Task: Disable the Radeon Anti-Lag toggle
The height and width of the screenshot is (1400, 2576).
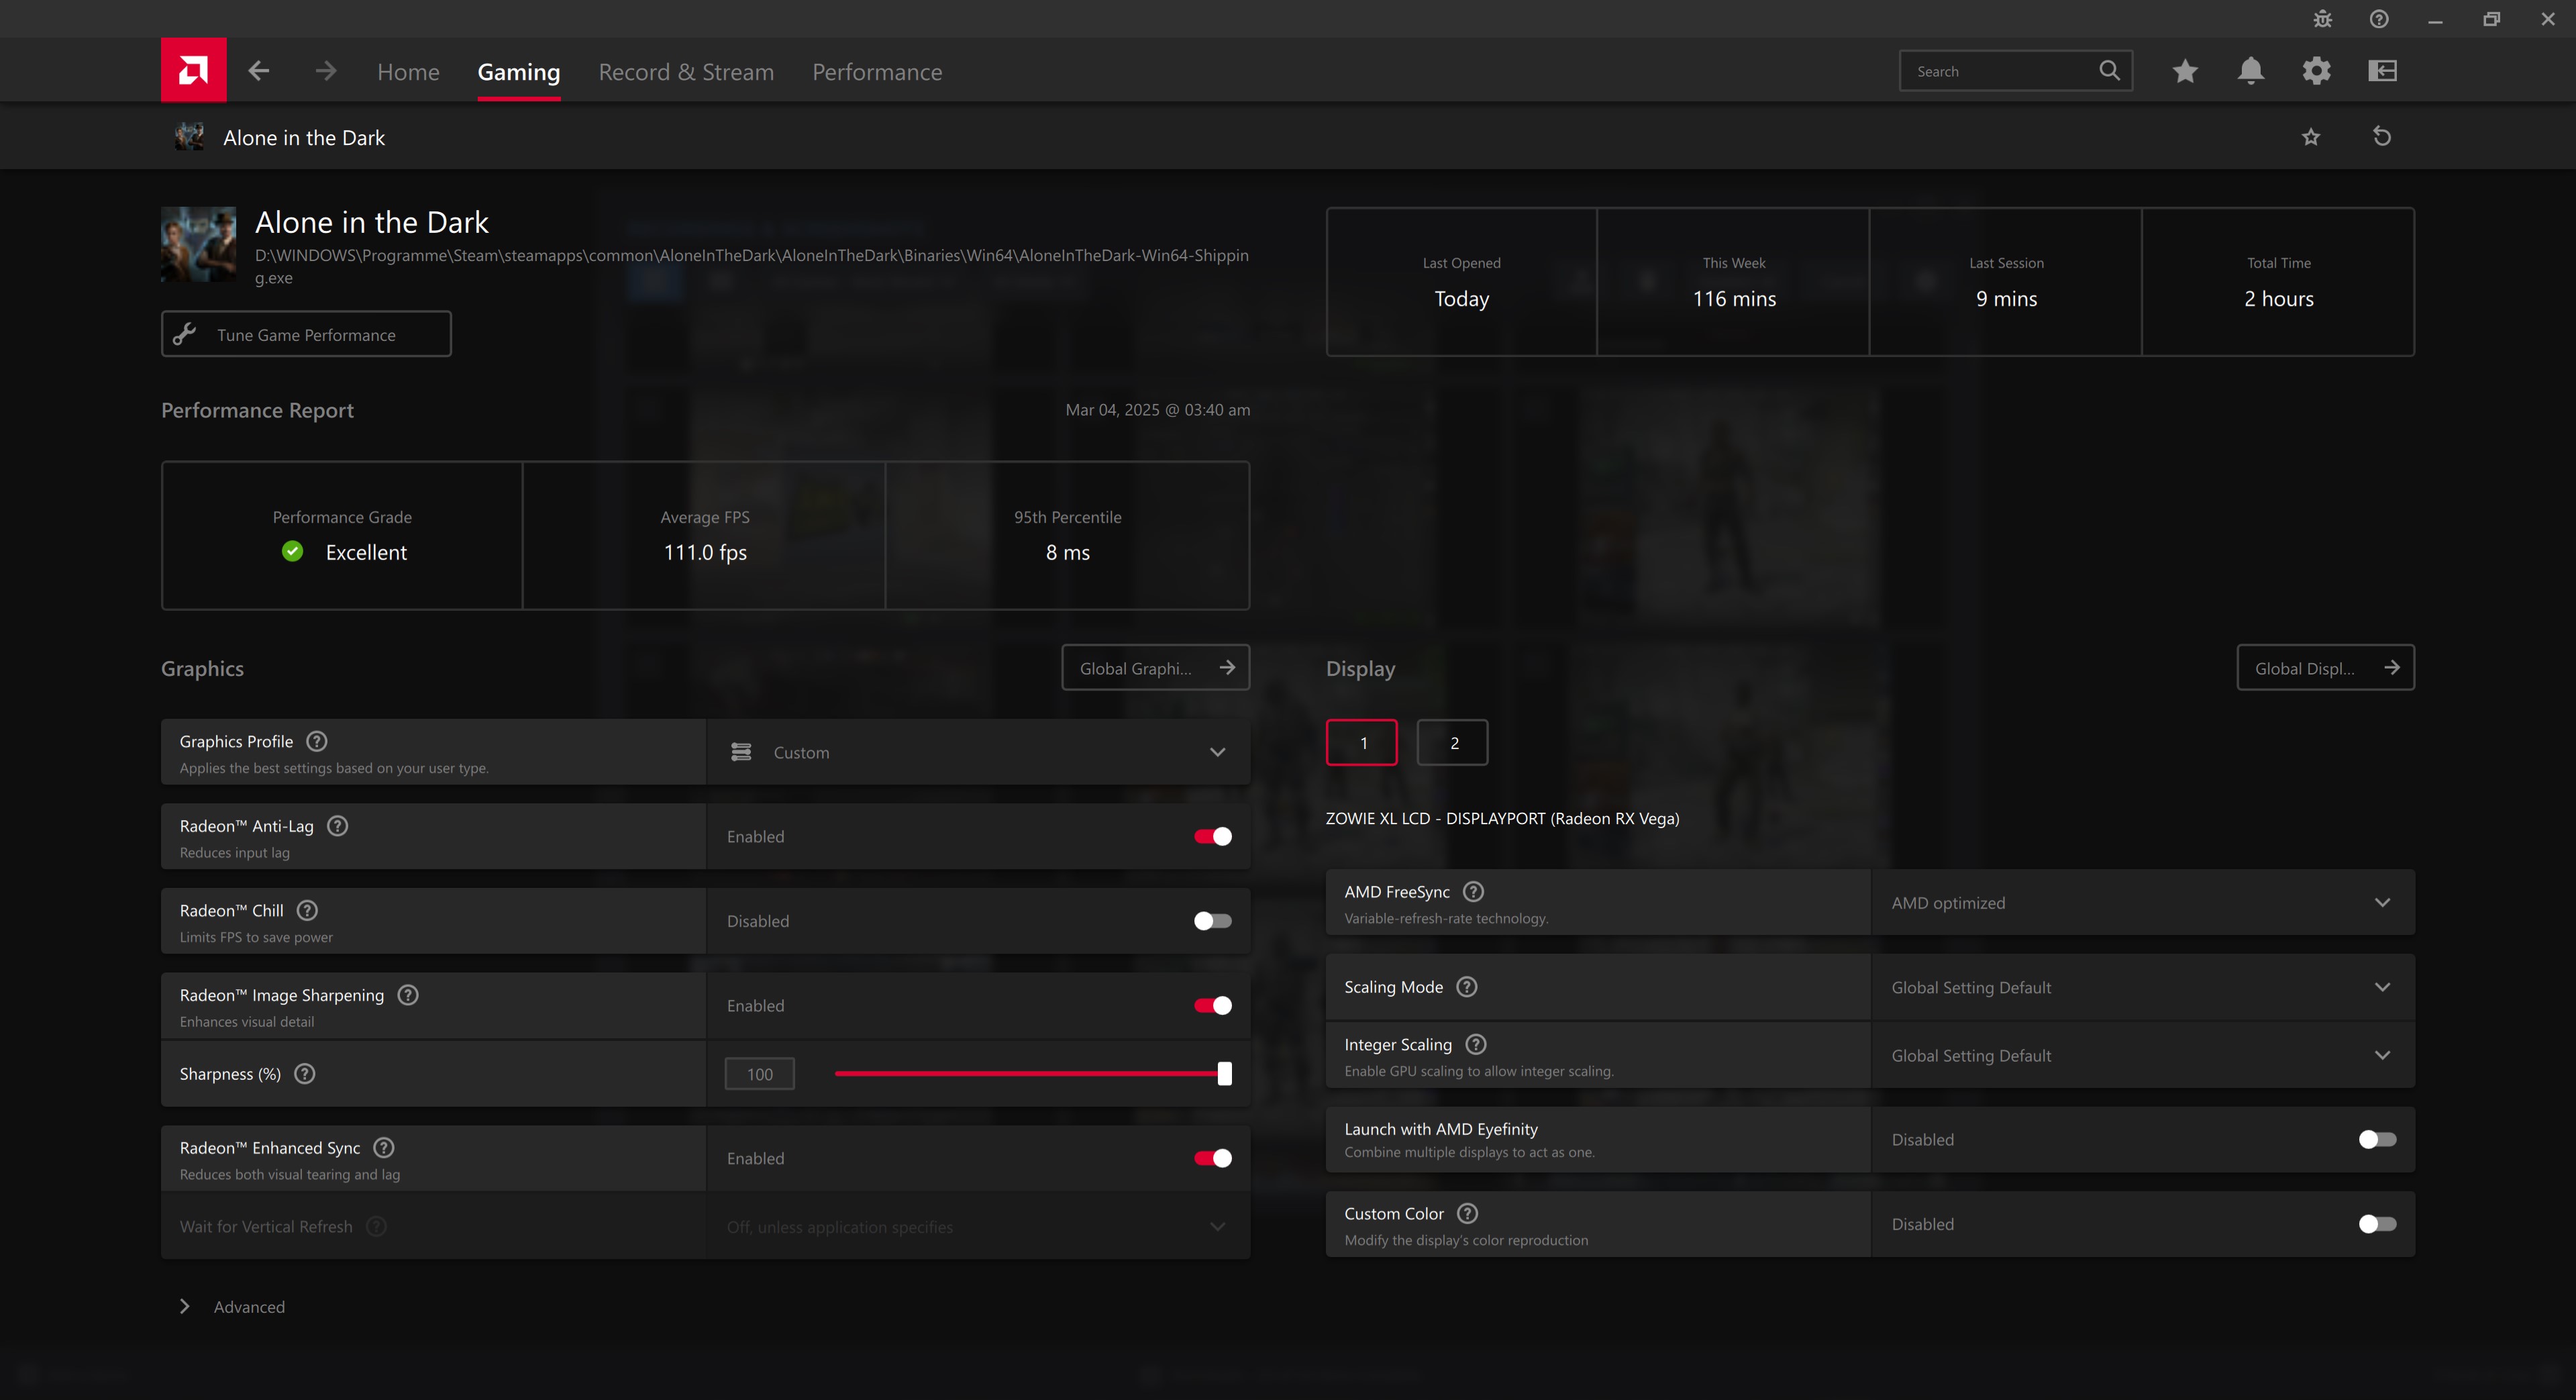Action: [x=1212, y=837]
